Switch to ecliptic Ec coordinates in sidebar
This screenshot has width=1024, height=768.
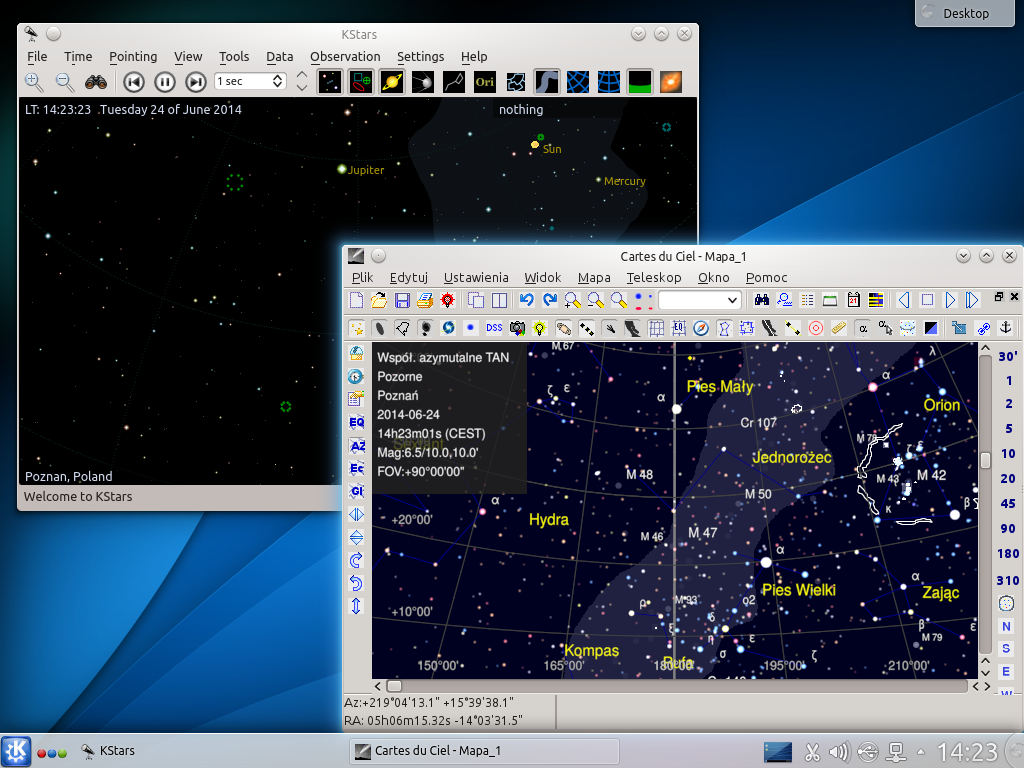click(356, 469)
